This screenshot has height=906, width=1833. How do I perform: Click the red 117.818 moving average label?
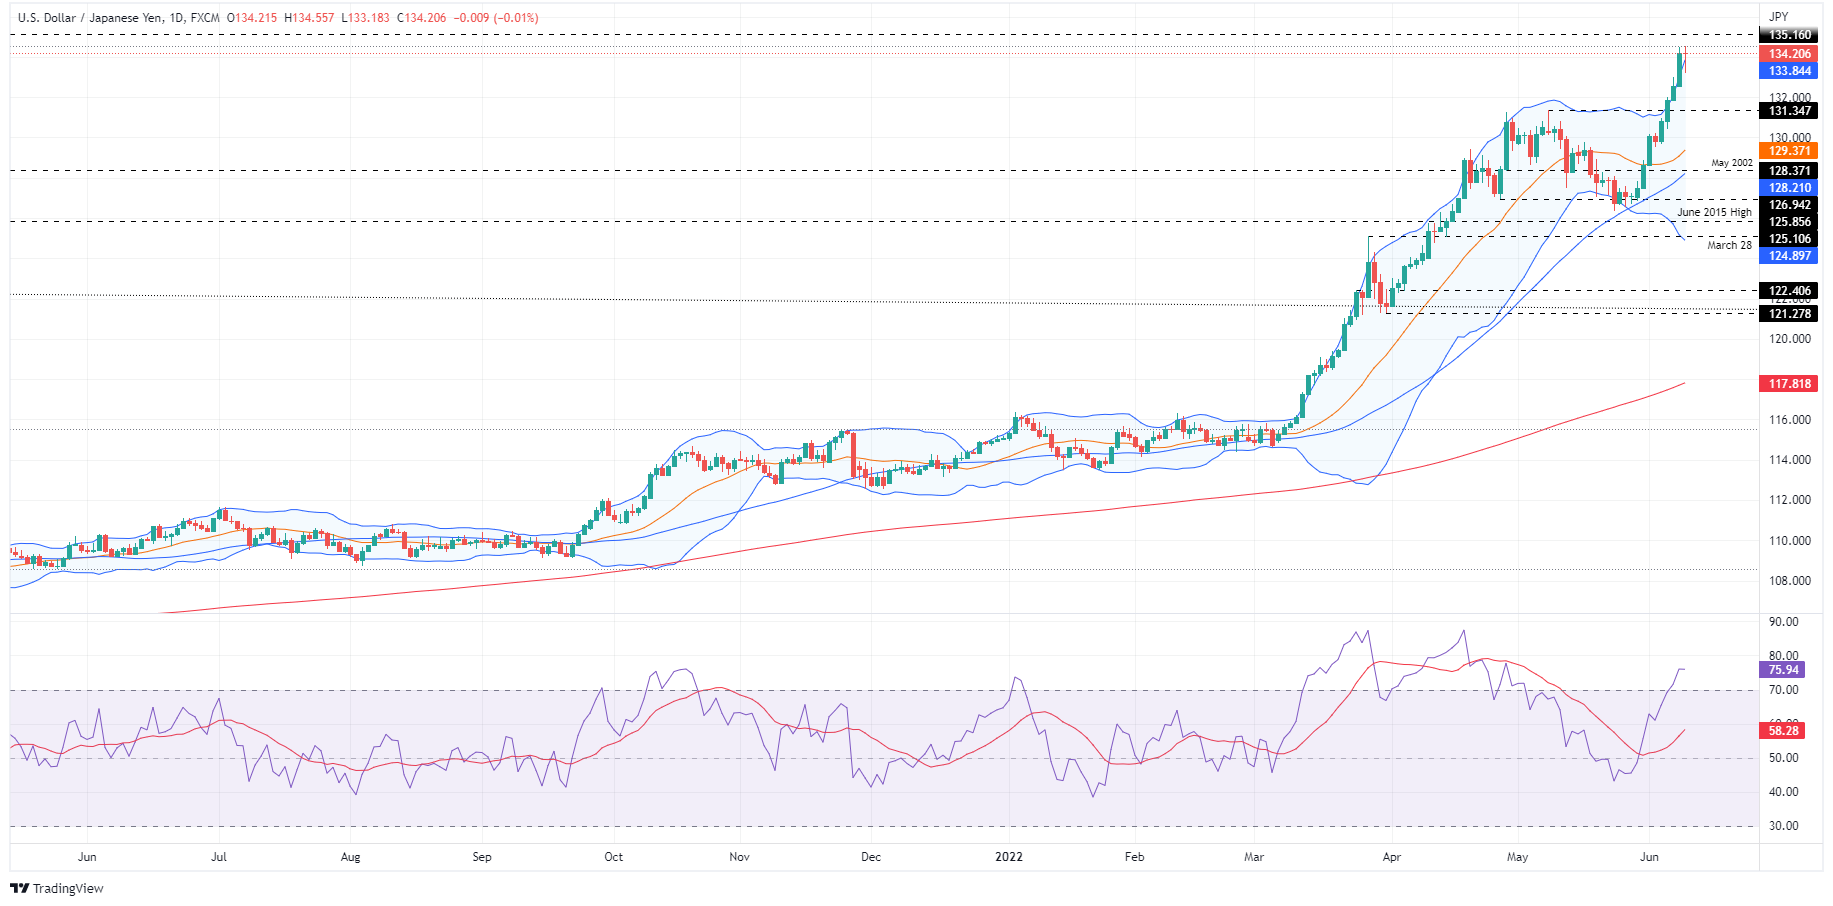point(1788,384)
